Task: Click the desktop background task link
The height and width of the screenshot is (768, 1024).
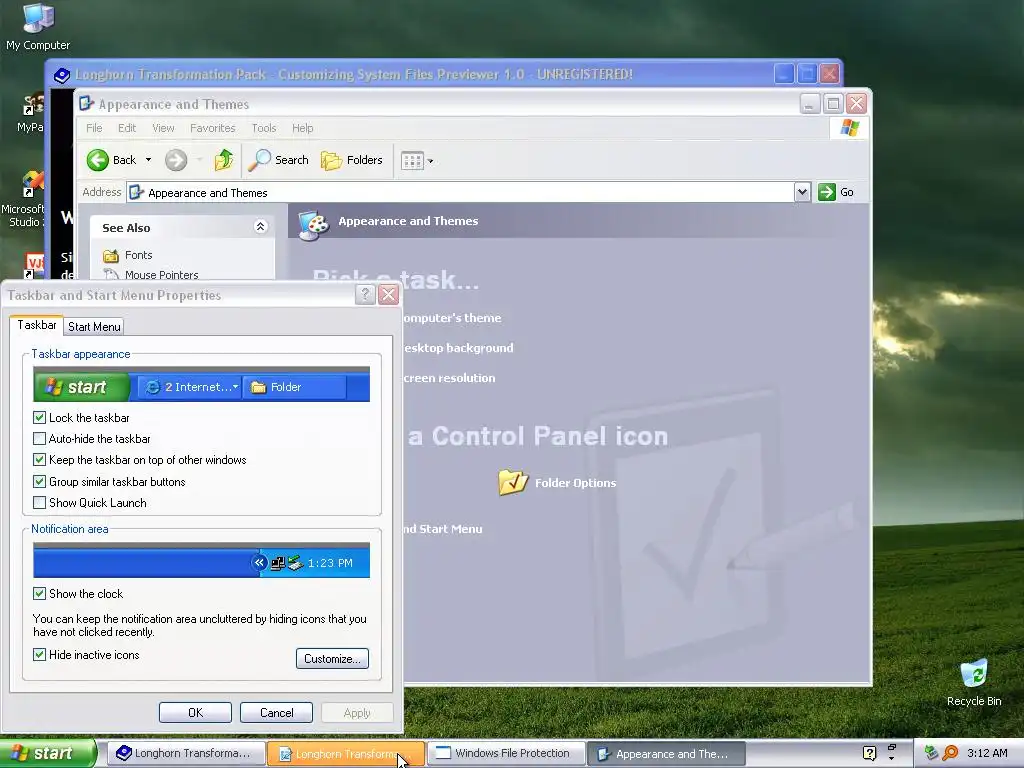Action: pos(458,348)
